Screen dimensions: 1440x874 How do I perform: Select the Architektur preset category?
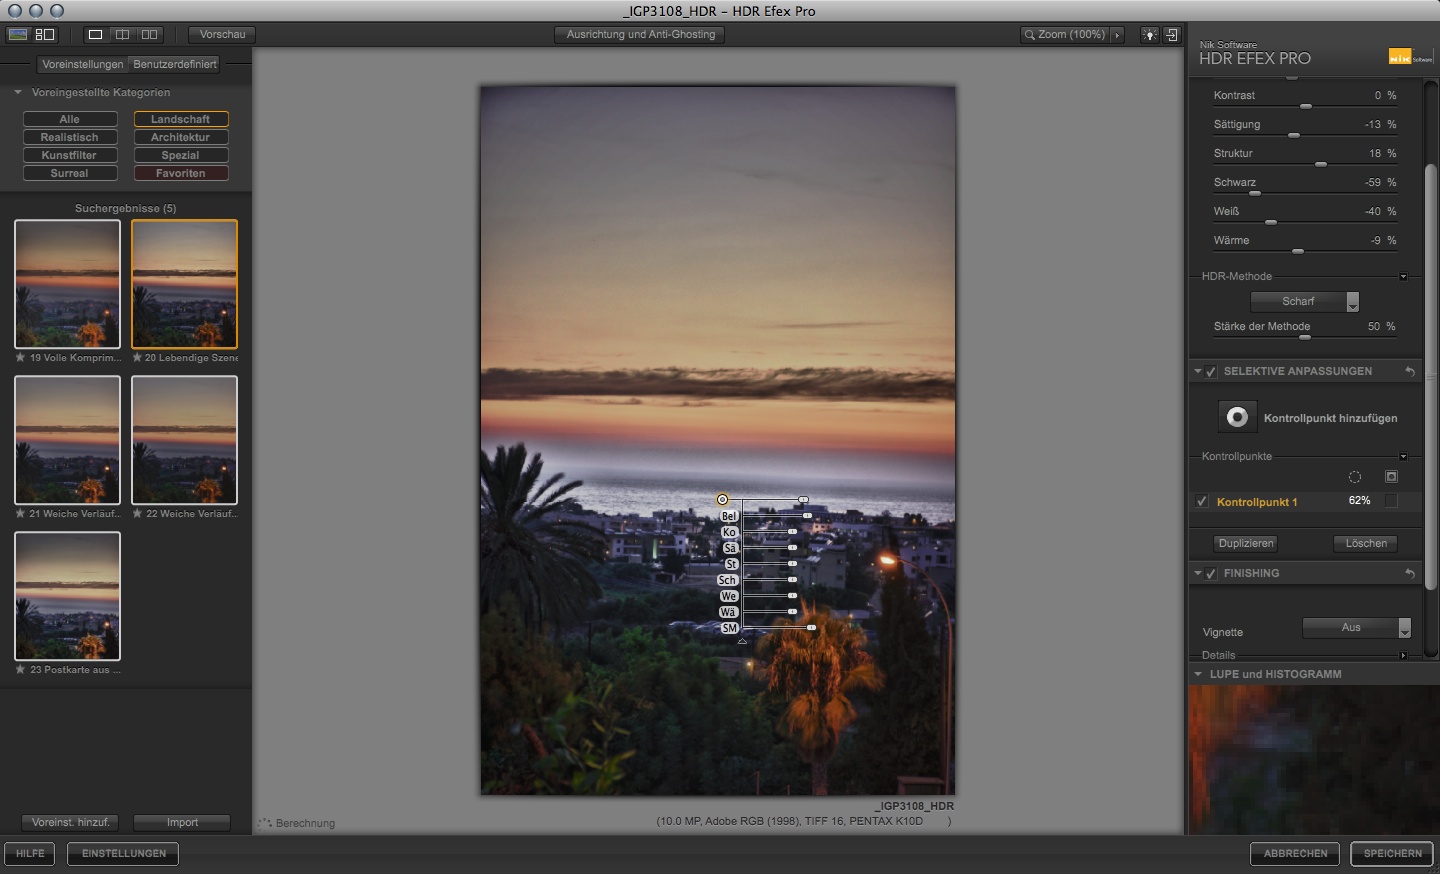[x=181, y=137]
